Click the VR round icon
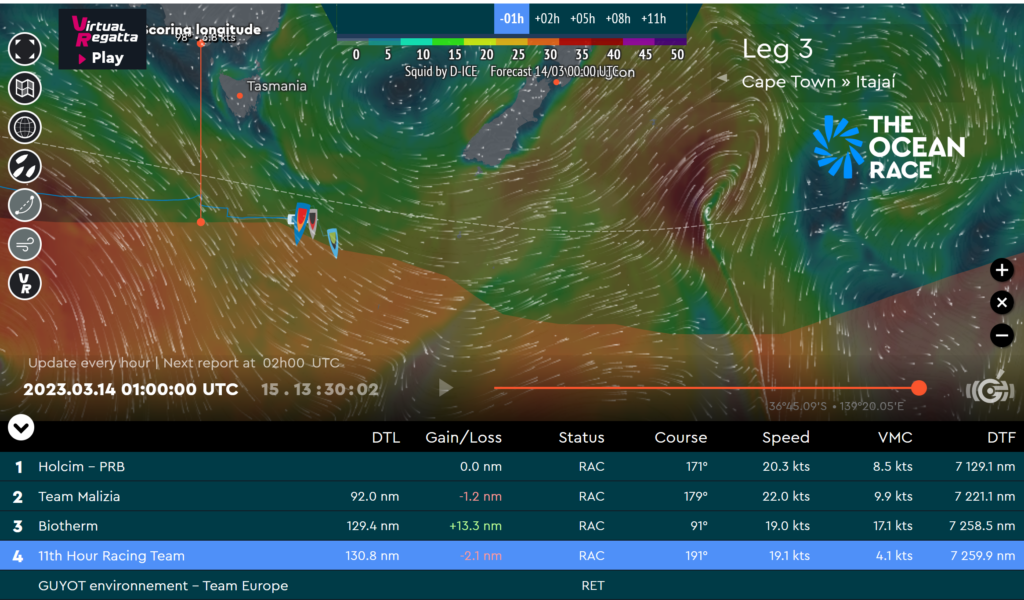Viewport: 1024px width, 600px height. tap(25, 284)
